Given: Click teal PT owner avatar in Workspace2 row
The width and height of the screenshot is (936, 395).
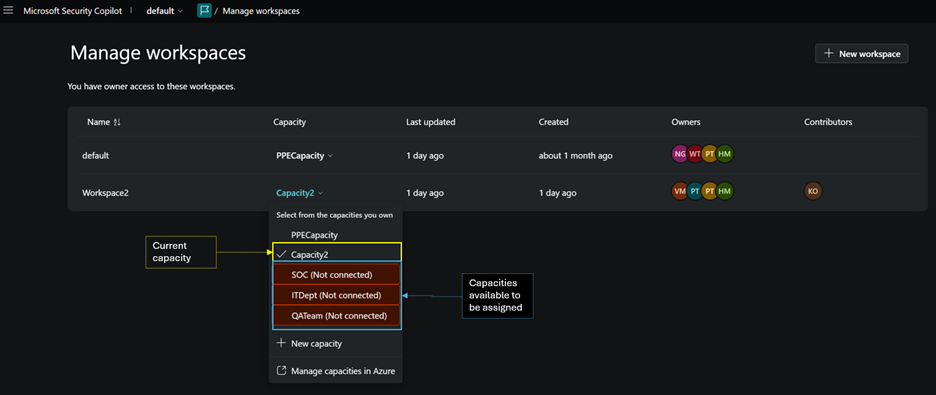Looking at the screenshot, I should pos(695,192).
